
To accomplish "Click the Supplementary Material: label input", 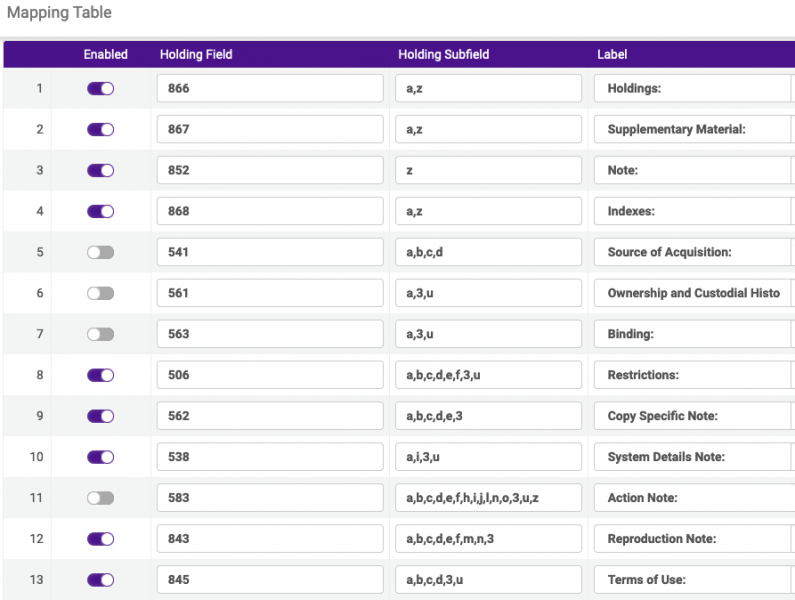I will pyautogui.click(x=694, y=129).
